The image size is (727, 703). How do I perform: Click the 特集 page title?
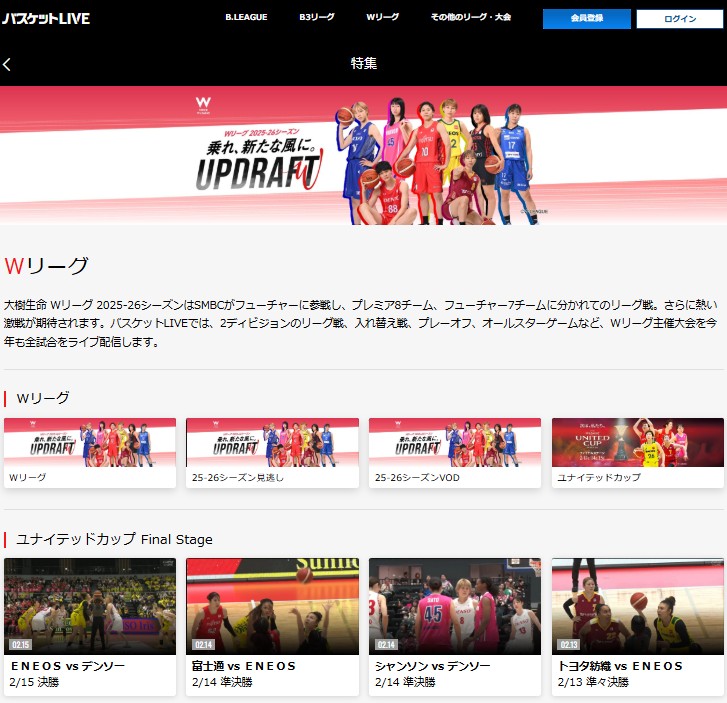[364, 63]
